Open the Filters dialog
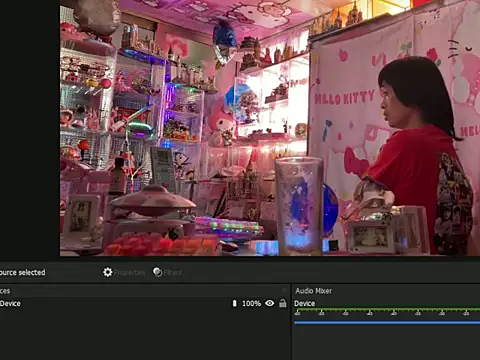This screenshot has width=480, height=360. coord(167,272)
